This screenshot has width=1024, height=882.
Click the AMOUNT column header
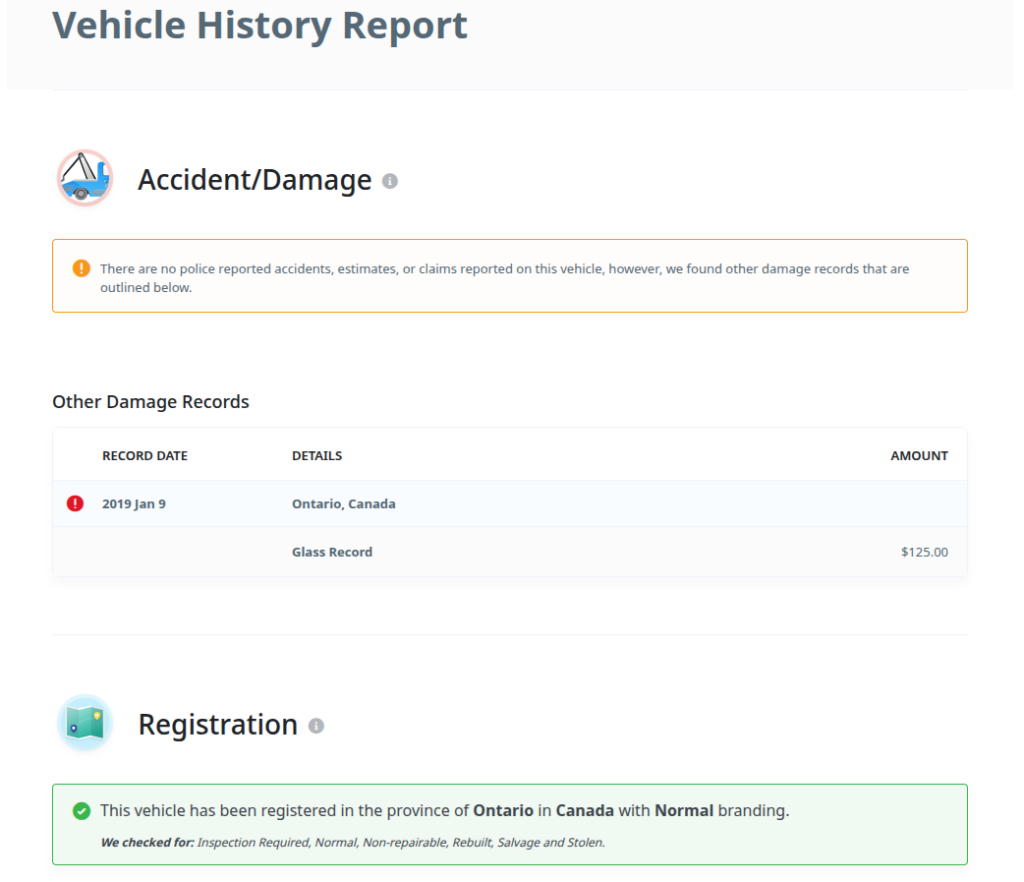click(x=919, y=456)
